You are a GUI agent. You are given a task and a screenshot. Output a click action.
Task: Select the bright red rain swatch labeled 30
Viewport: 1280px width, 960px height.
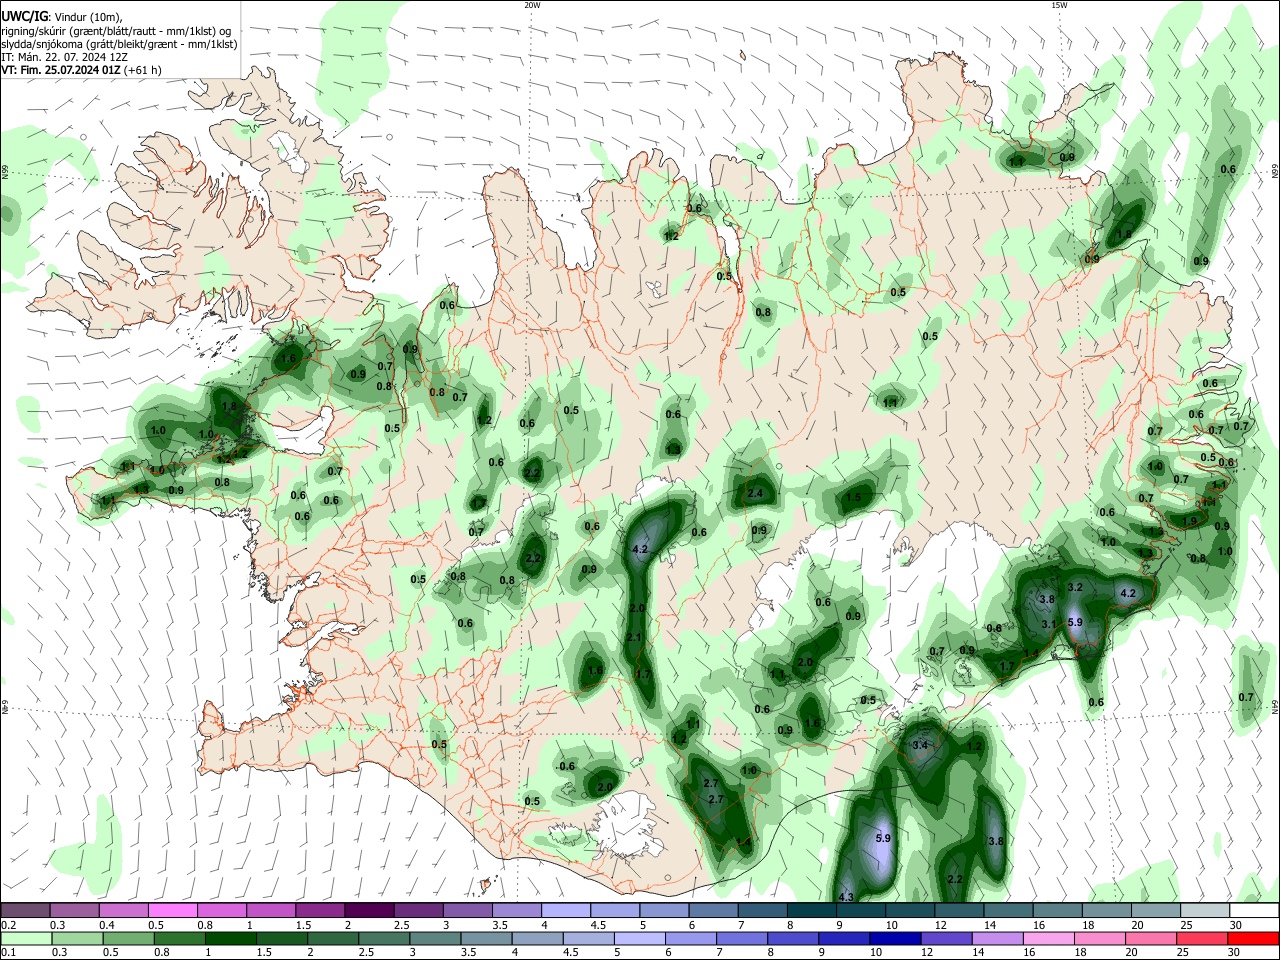pyautogui.click(x=1252, y=938)
